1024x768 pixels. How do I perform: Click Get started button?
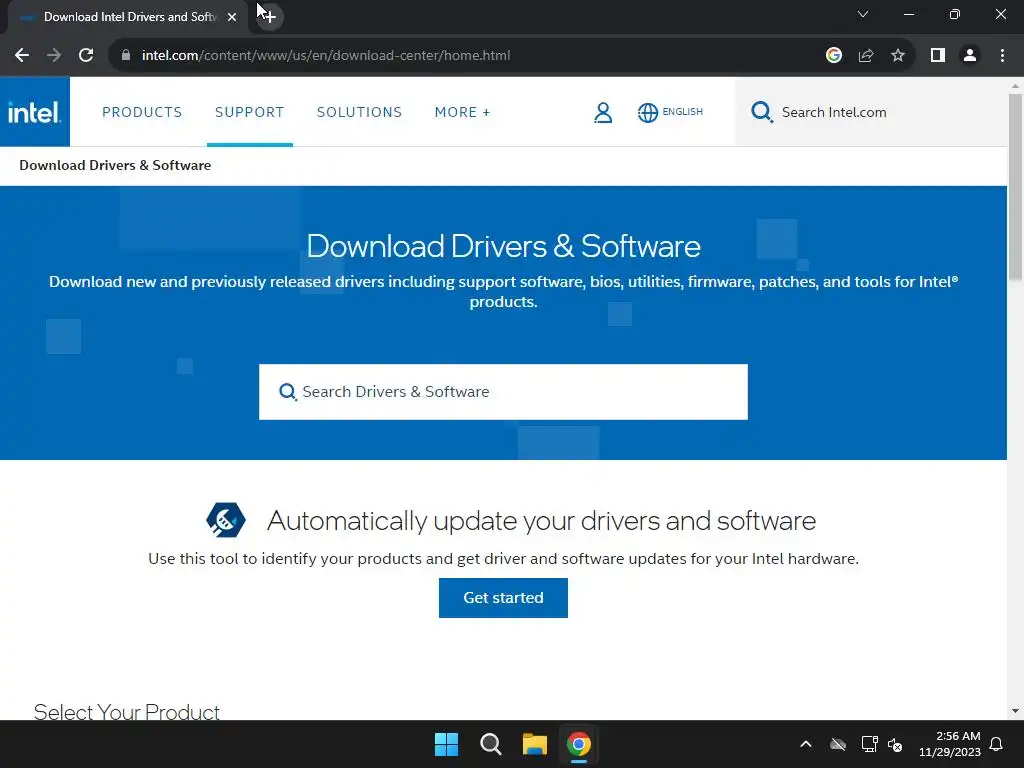(x=503, y=598)
